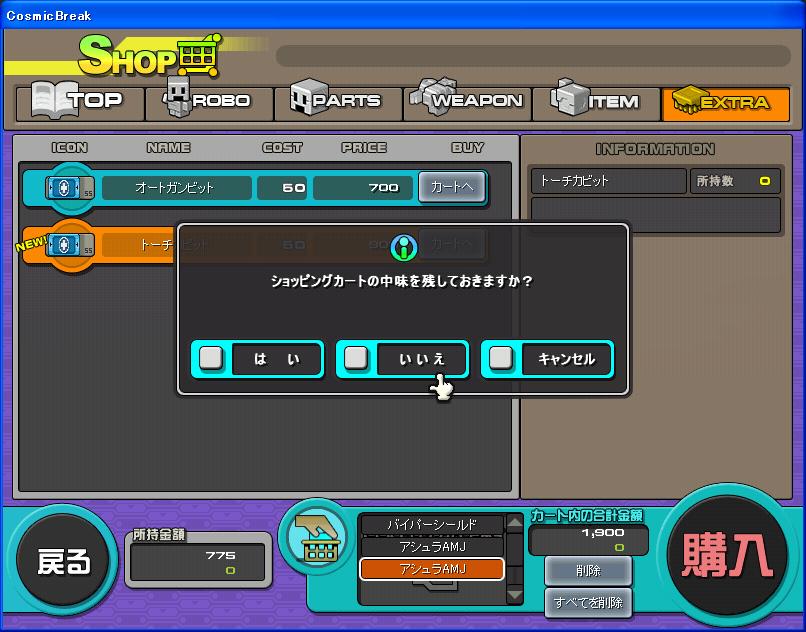Select バイパーシールド in the cart list
806x632 pixels.
432,525
